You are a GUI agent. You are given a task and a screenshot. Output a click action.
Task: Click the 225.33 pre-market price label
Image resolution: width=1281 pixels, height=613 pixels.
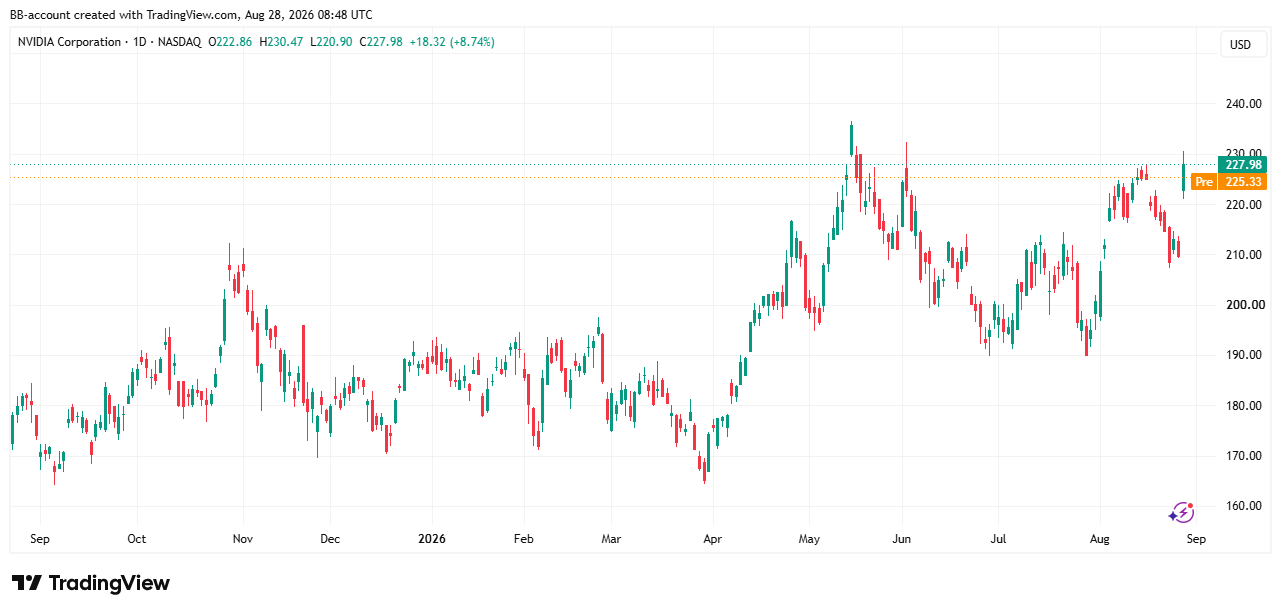point(1242,182)
